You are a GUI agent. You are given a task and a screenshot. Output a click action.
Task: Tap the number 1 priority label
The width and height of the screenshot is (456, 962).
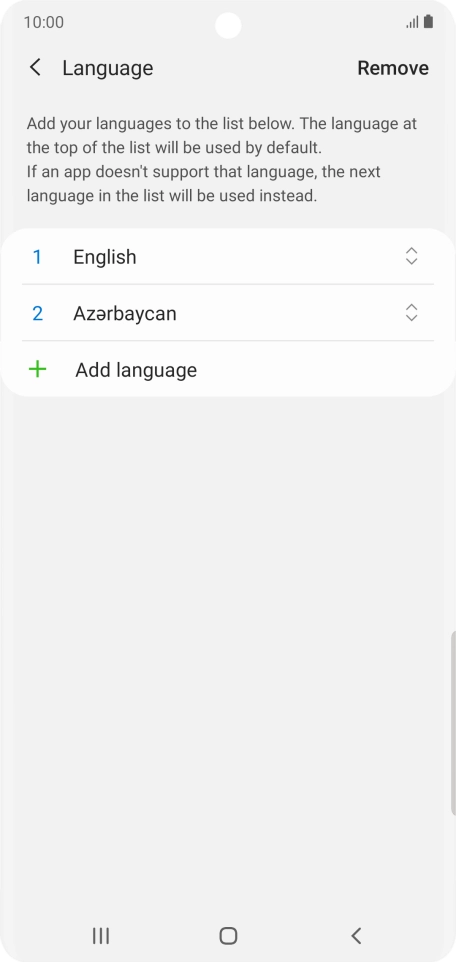(37, 257)
